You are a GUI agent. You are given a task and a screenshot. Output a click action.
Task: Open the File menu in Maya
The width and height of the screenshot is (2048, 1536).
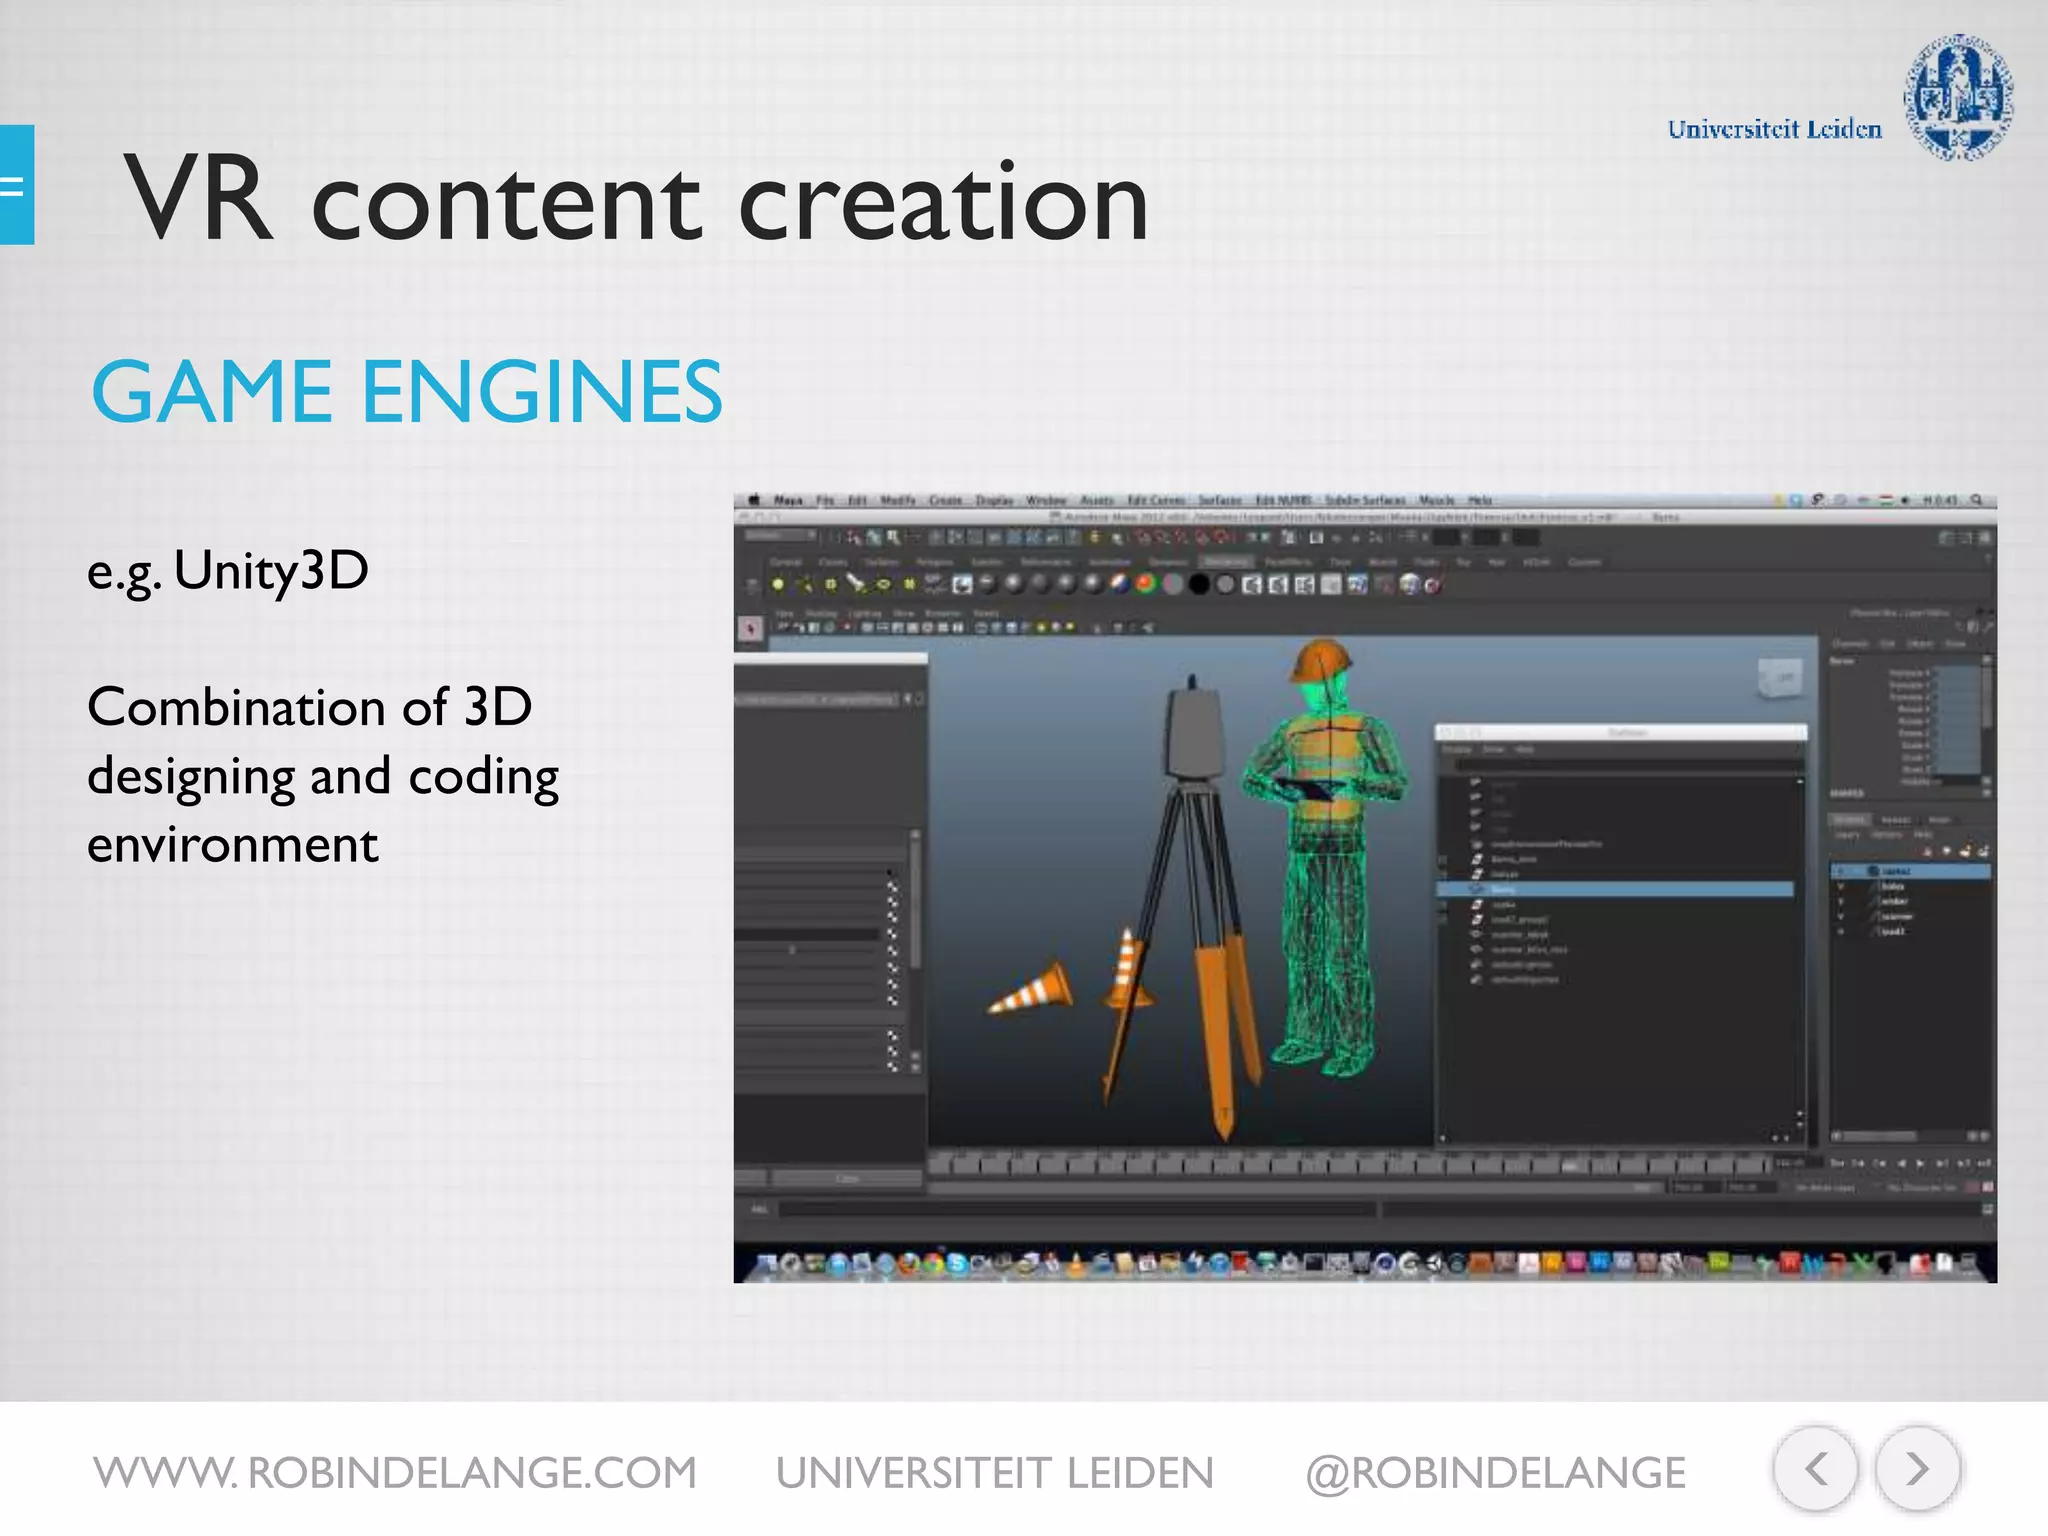825,500
